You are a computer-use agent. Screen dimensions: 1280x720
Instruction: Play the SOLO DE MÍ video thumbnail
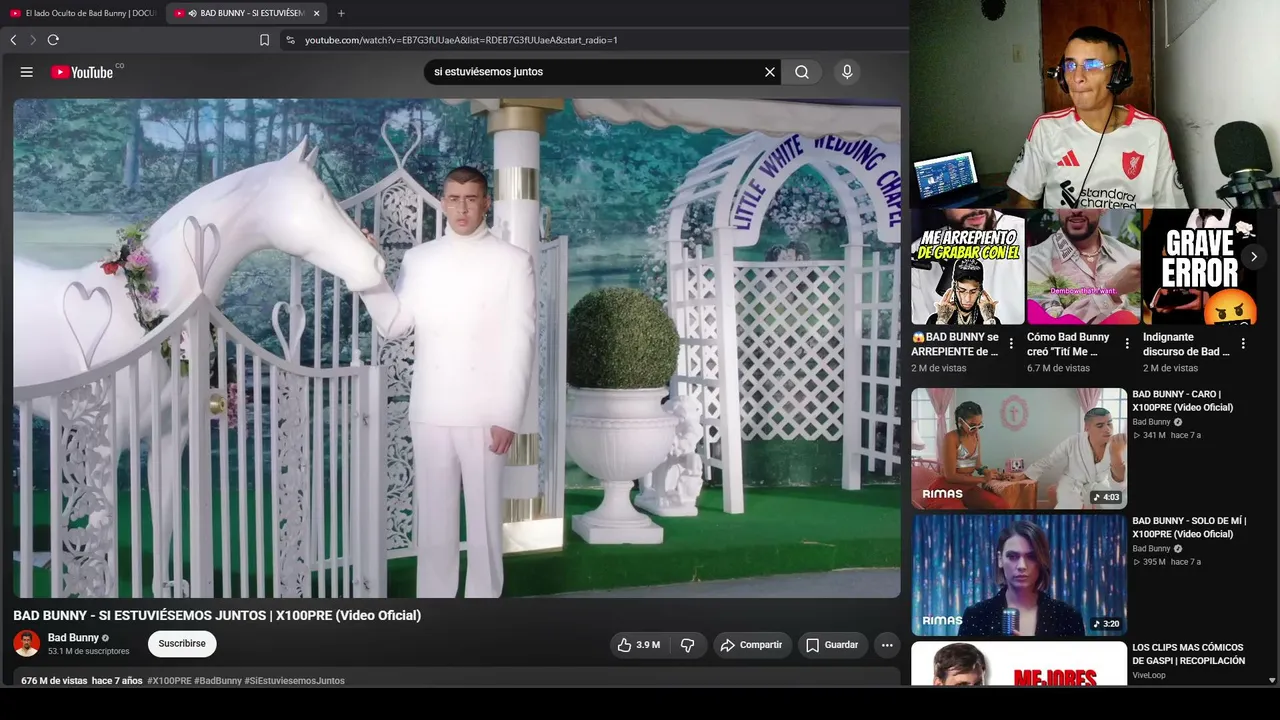click(1019, 575)
